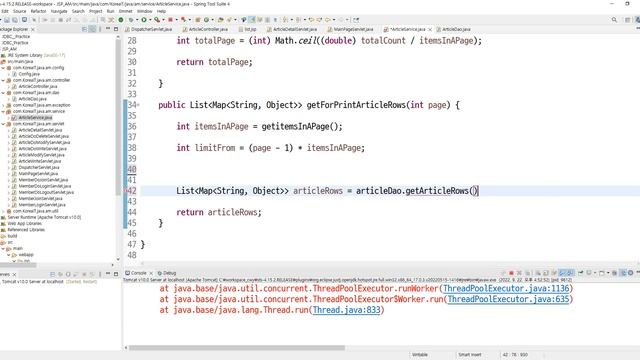Click the Back navigation arrow in toolbar

(x=327, y=20)
